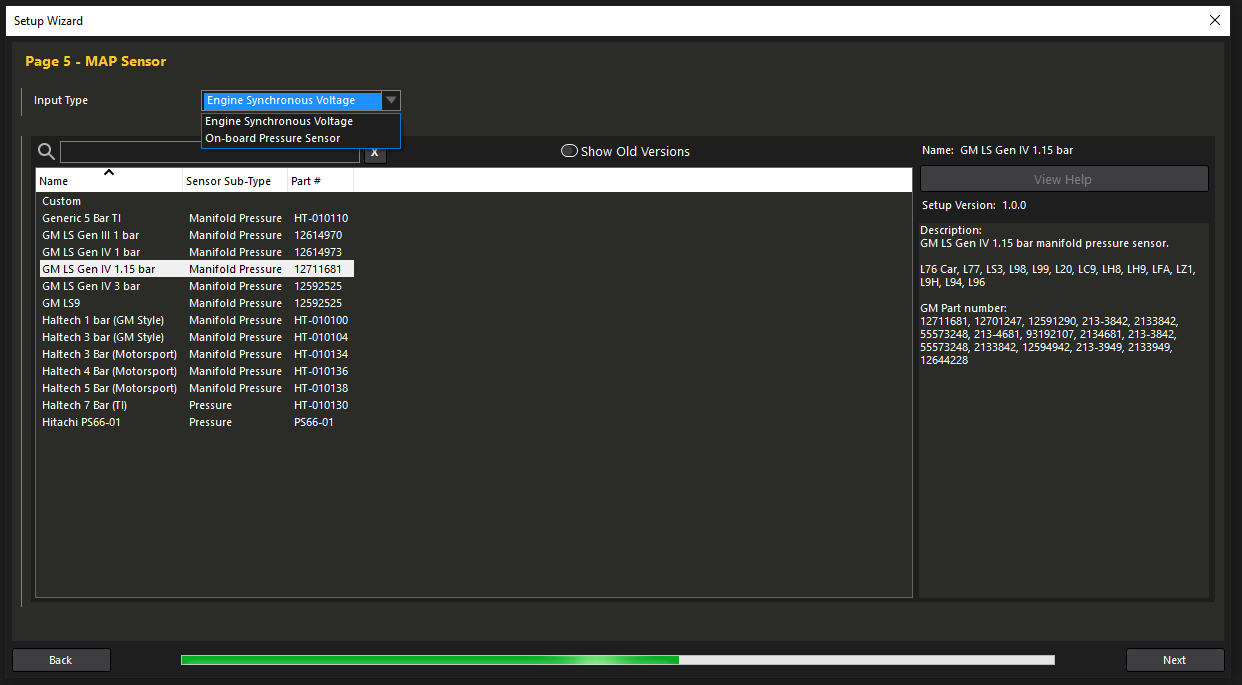Click part number HT-010136
This screenshot has width=1242, height=685.
[321, 371]
